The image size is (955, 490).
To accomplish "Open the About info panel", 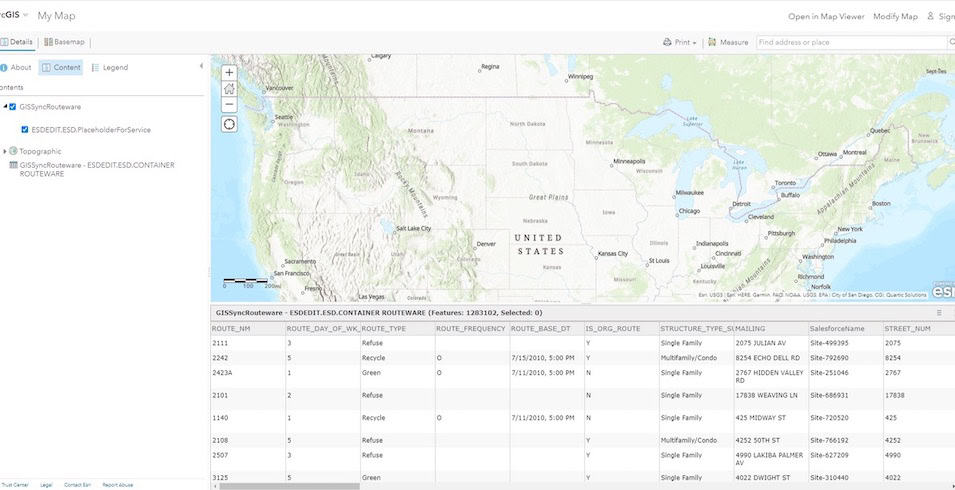I will pos(16,67).
